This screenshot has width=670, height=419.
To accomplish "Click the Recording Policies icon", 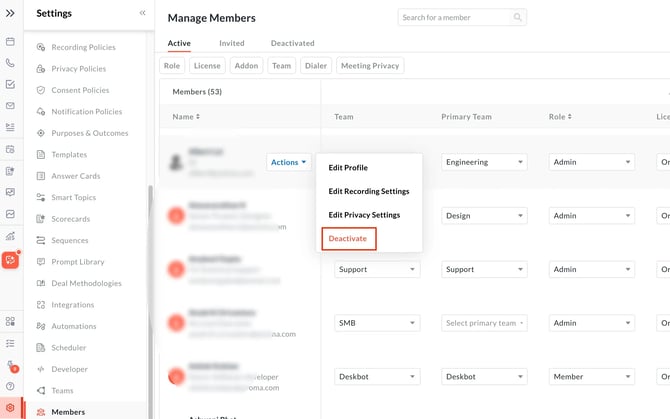I will tap(41, 47).
